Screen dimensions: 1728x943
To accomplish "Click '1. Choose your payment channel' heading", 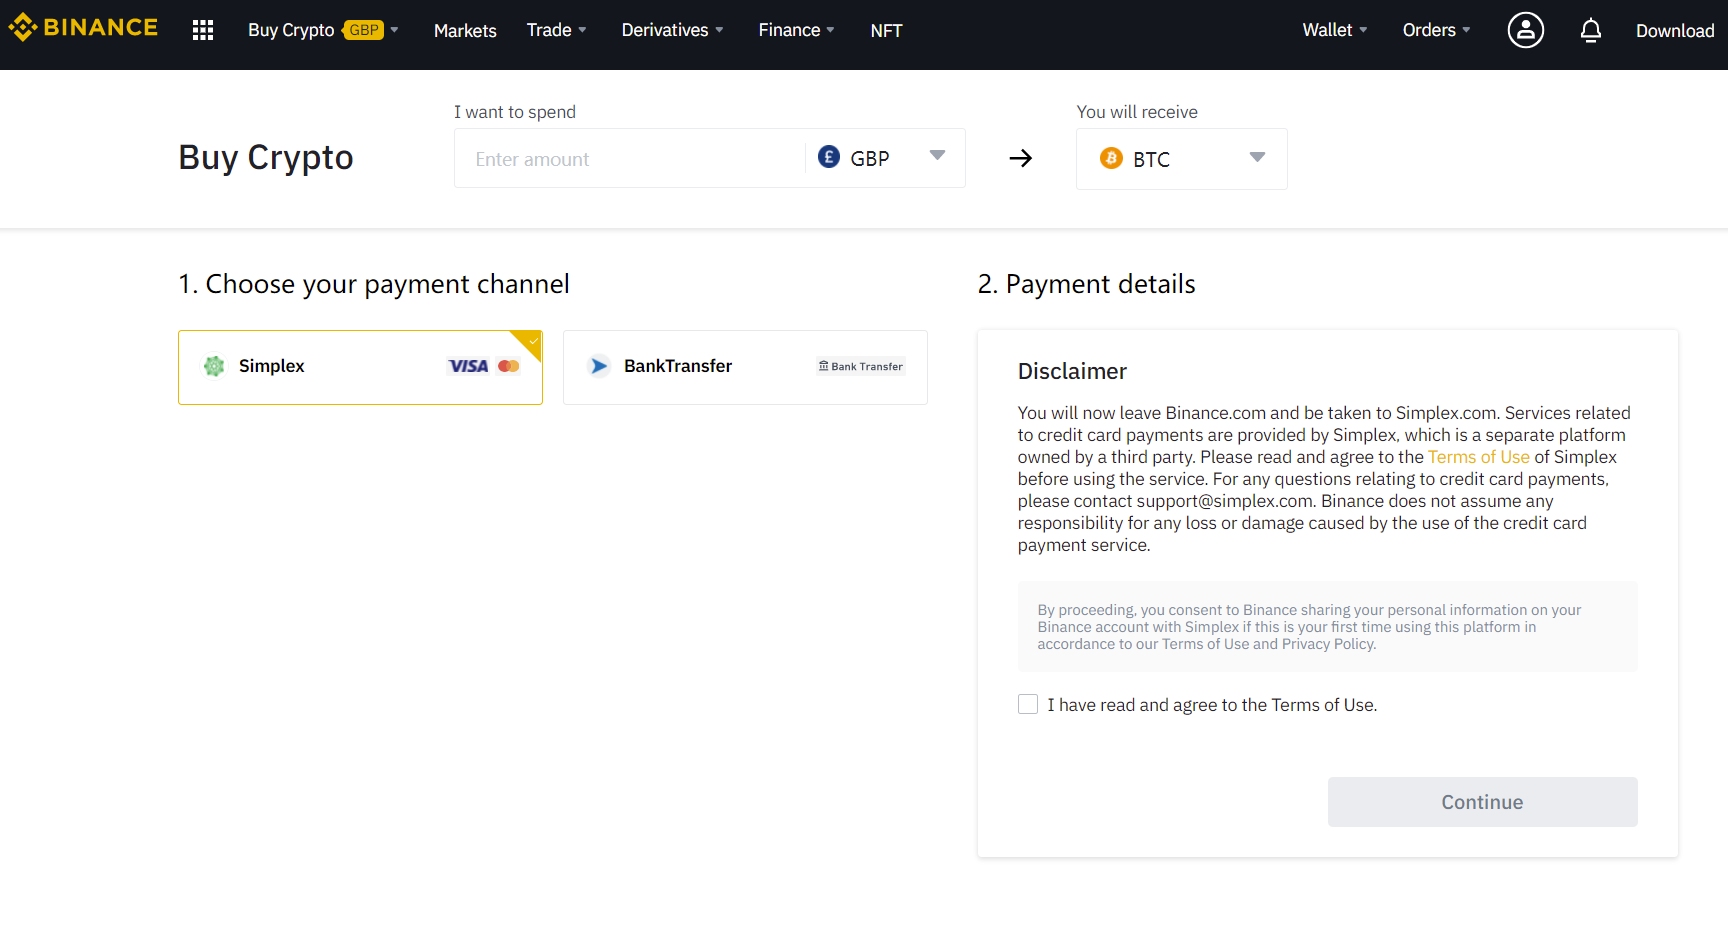I will 374,284.
